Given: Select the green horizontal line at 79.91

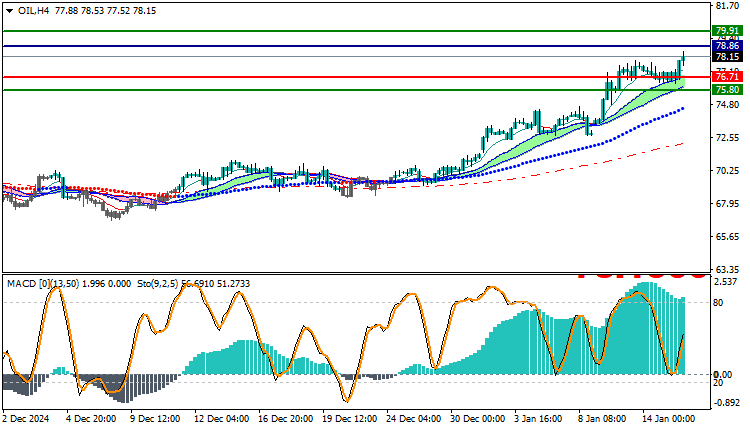Looking at the screenshot, I should click(356, 31).
